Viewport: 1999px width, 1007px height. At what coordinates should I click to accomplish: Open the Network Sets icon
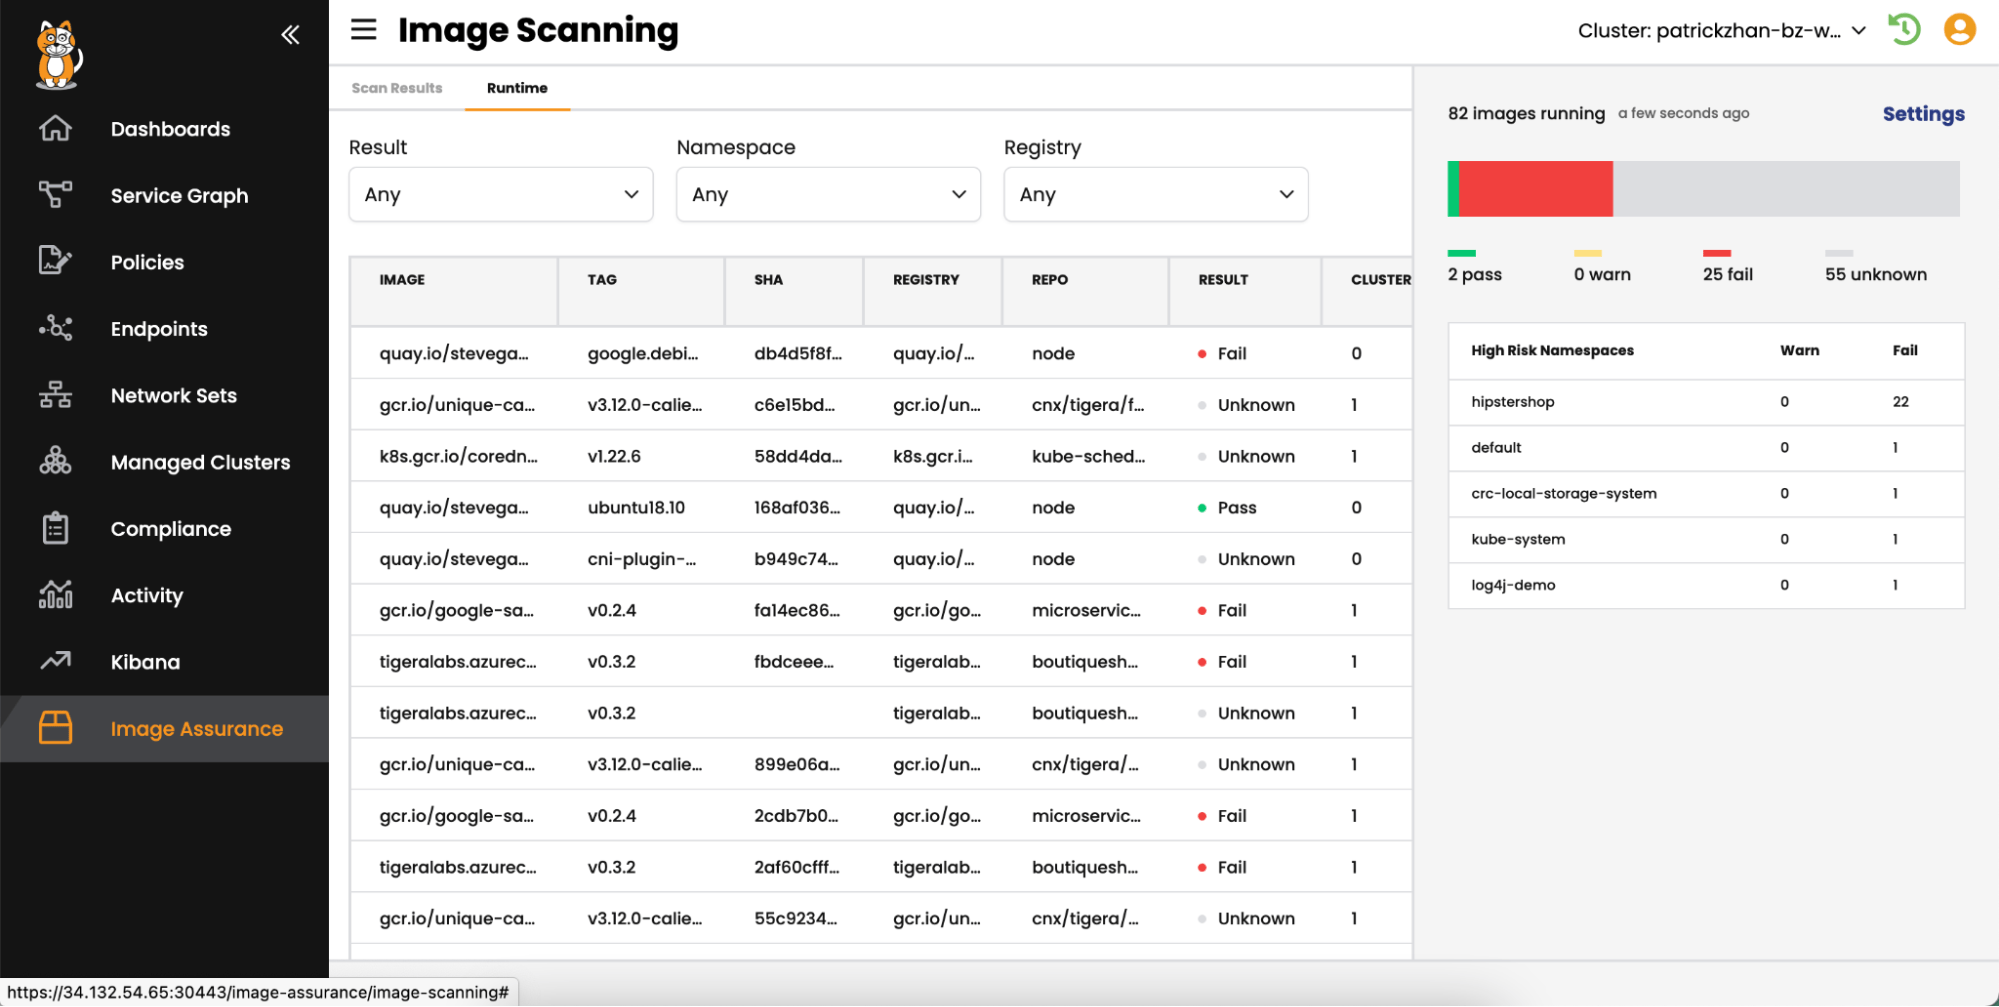(x=55, y=395)
